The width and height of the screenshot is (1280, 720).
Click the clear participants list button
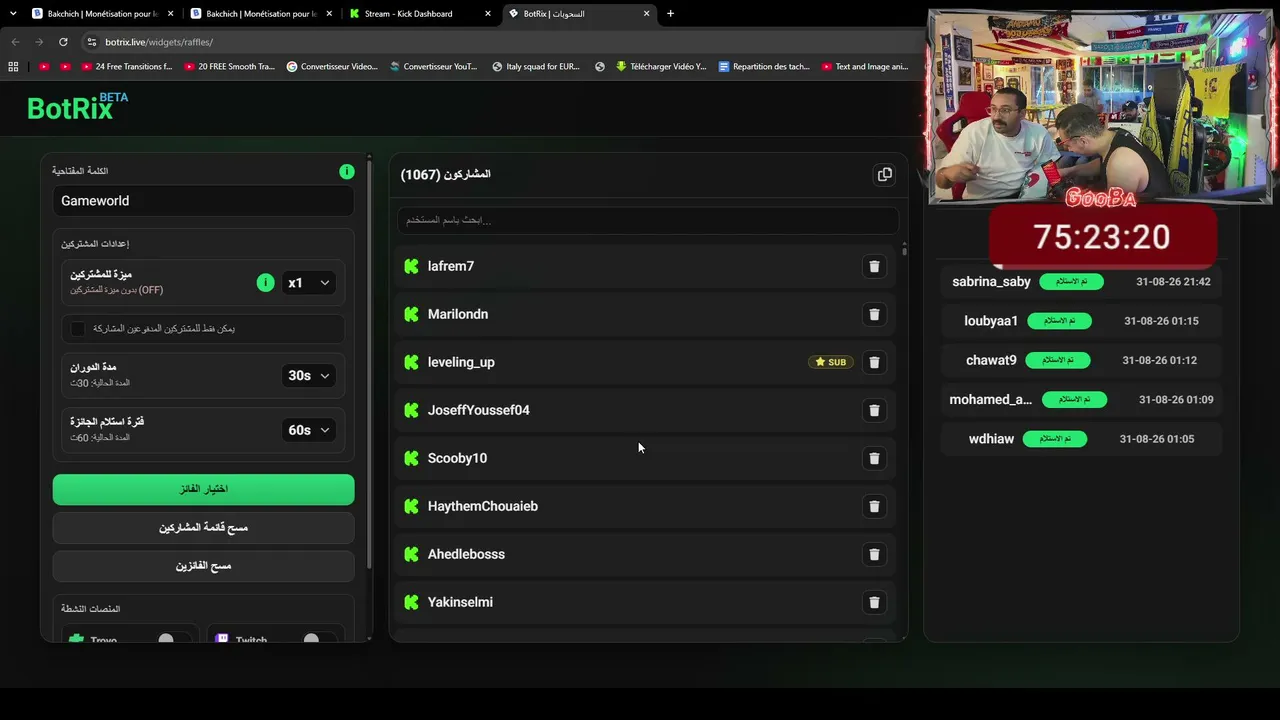[204, 527]
